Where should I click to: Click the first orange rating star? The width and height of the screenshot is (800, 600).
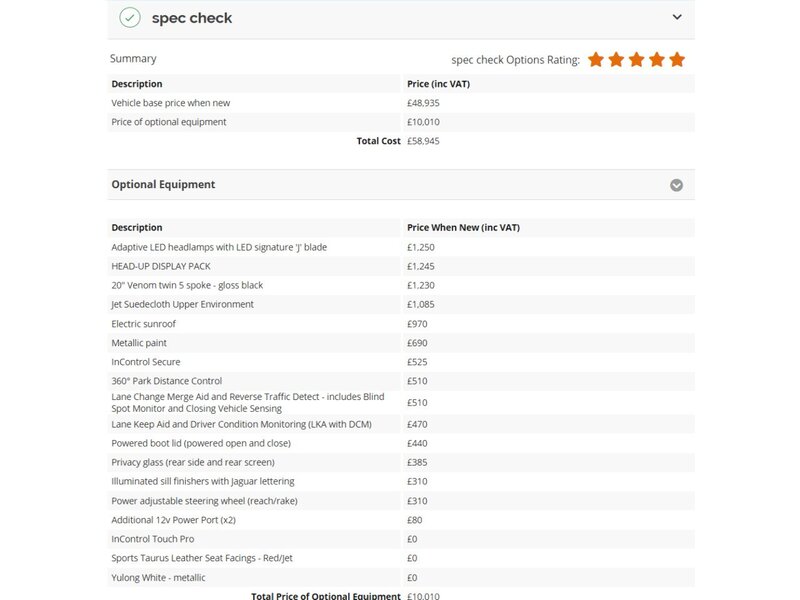(x=595, y=59)
